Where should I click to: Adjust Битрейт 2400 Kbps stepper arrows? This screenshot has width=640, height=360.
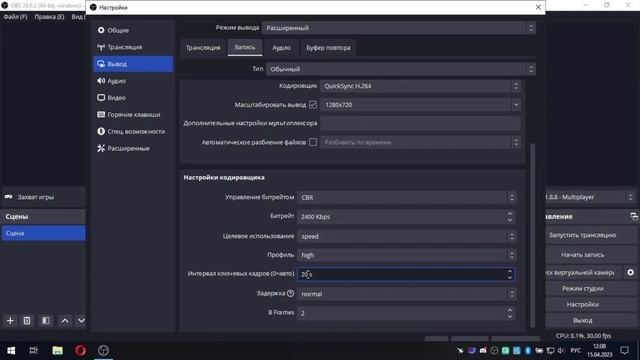(x=509, y=217)
